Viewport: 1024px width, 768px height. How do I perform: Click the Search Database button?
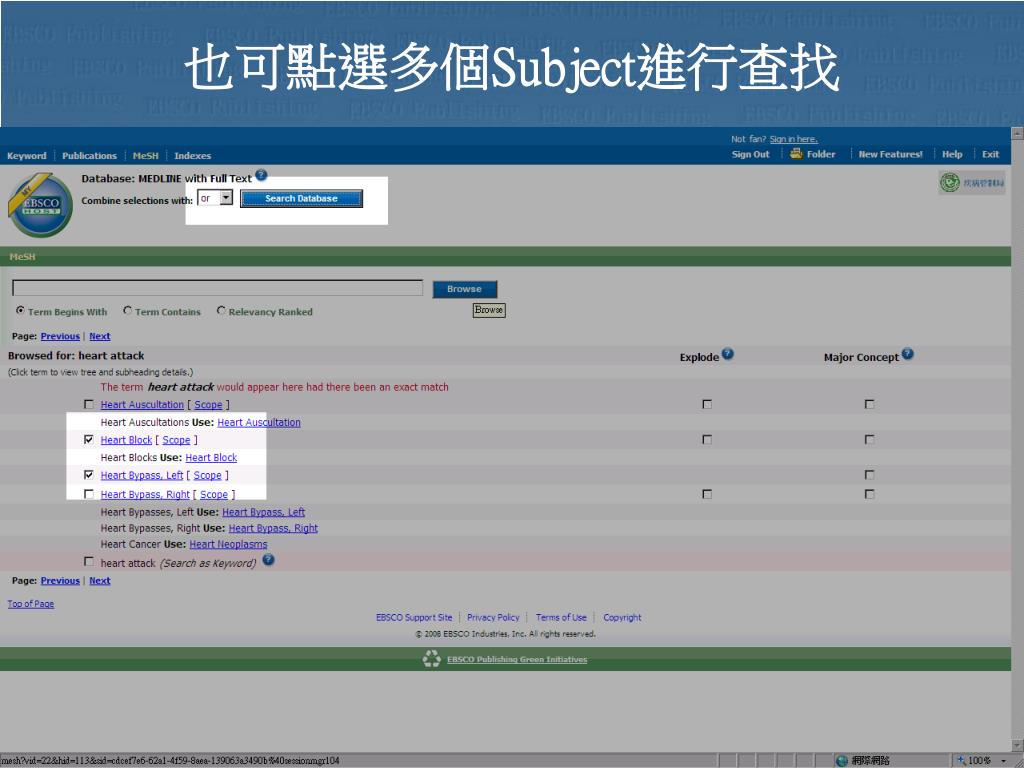click(x=301, y=199)
